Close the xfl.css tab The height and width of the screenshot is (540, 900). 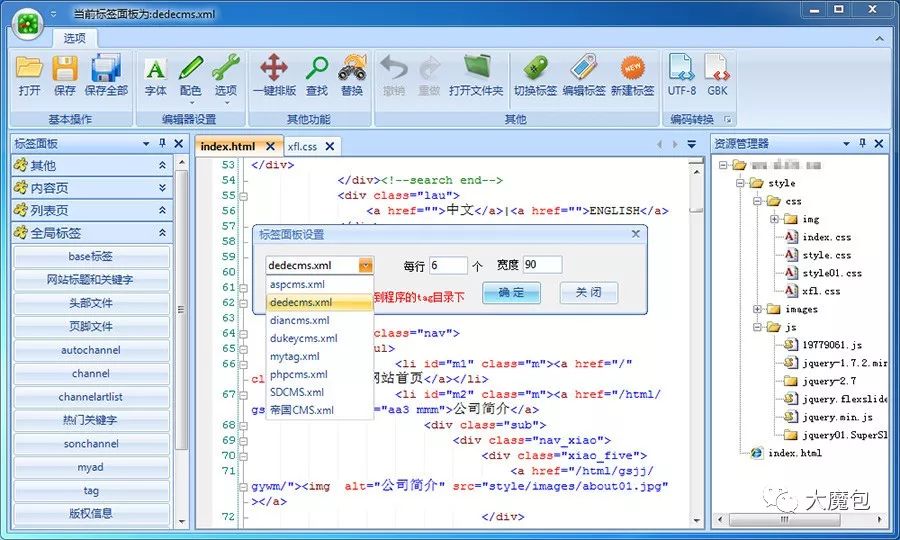pyautogui.click(x=329, y=146)
